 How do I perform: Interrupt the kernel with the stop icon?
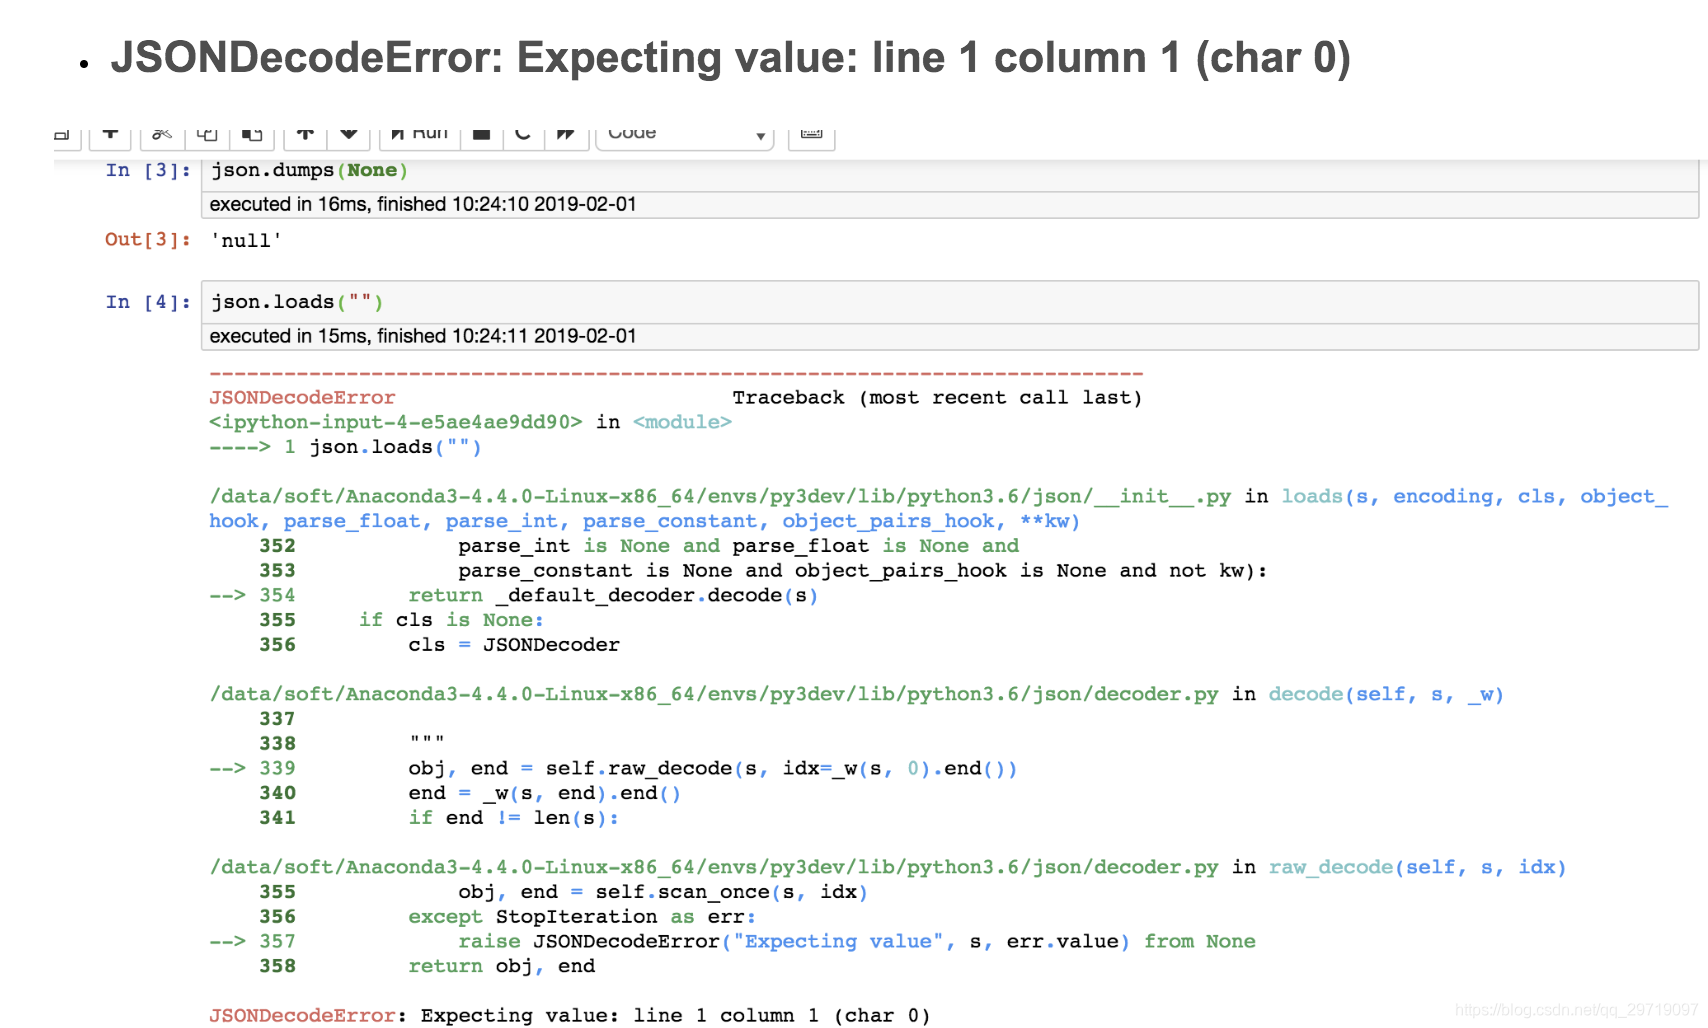click(481, 135)
